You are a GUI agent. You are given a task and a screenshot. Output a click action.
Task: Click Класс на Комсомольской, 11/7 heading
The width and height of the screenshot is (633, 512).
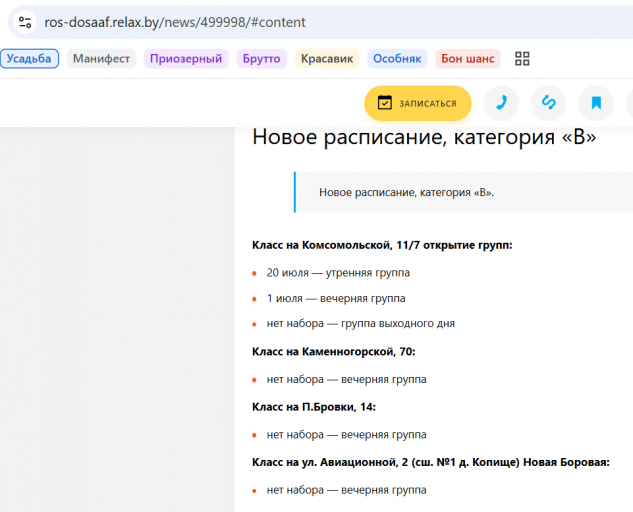[382, 245]
